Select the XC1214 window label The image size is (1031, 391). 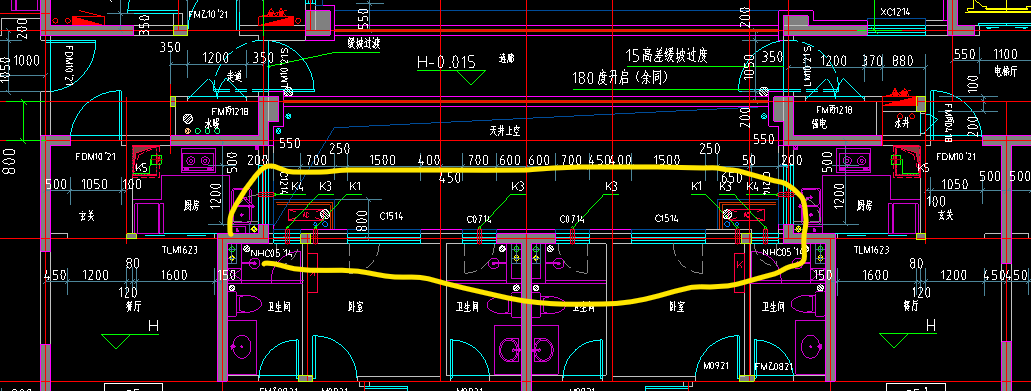[896, 12]
